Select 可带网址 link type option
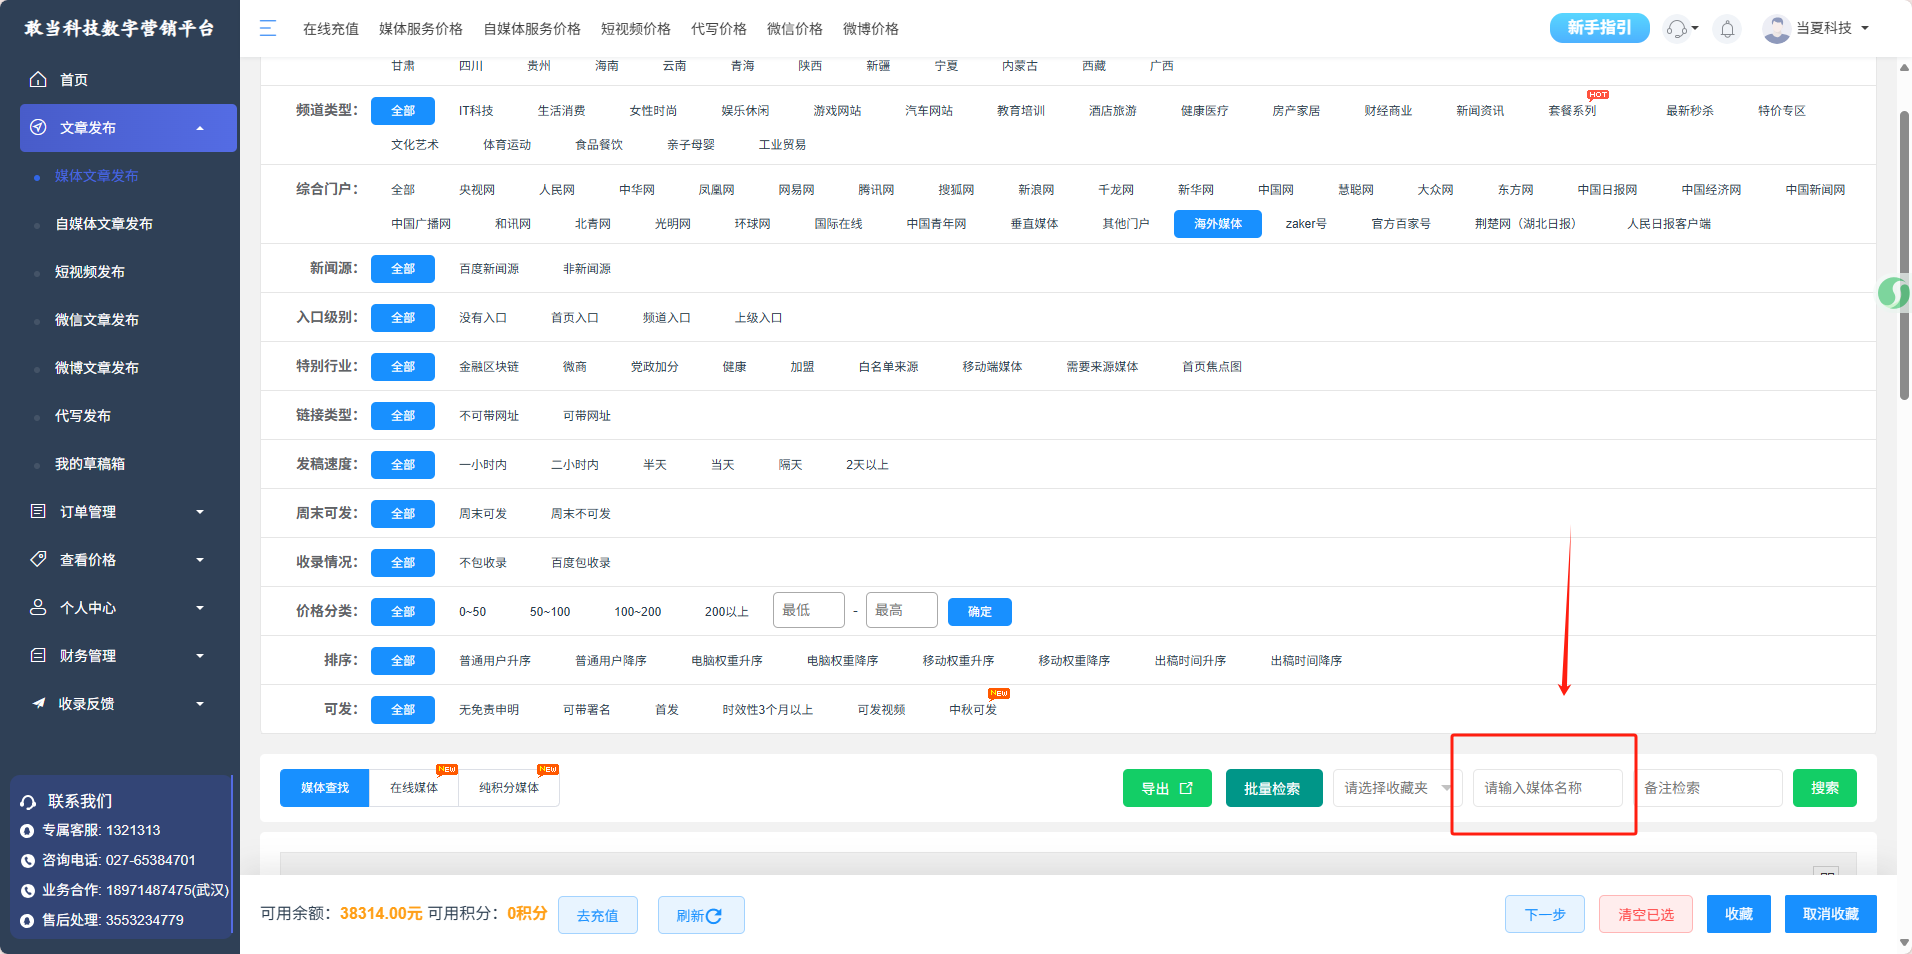This screenshot has width=1912, height=954. point(587,416)
